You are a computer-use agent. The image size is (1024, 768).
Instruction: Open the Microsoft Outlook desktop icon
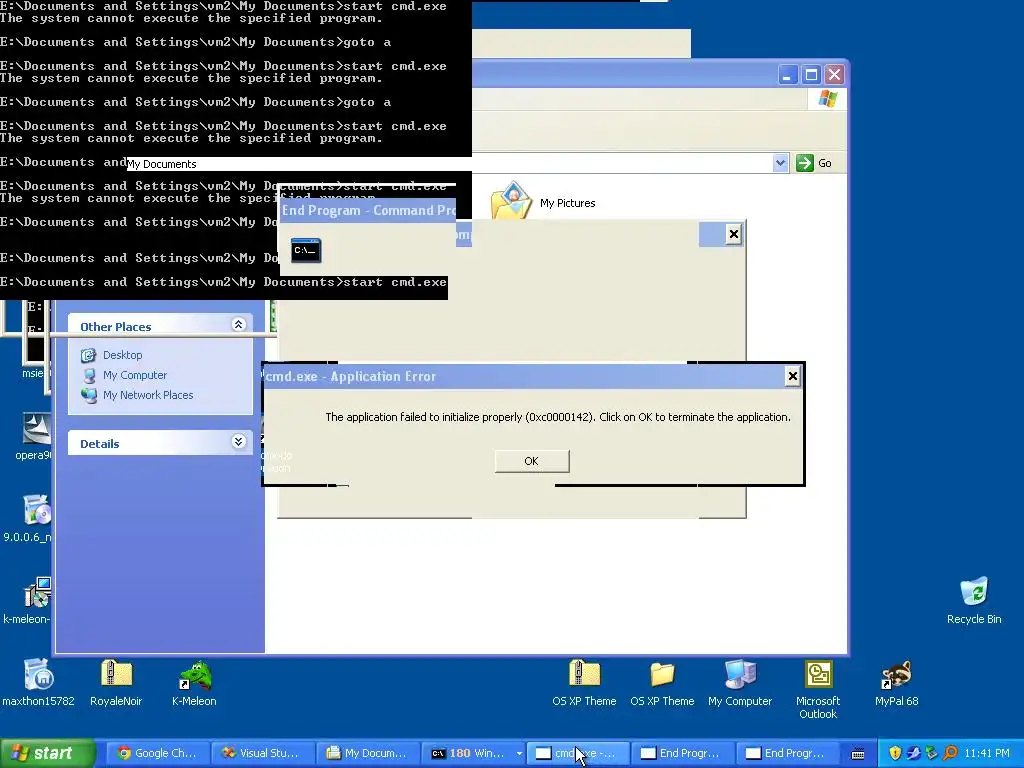click(x=818, y=689)
